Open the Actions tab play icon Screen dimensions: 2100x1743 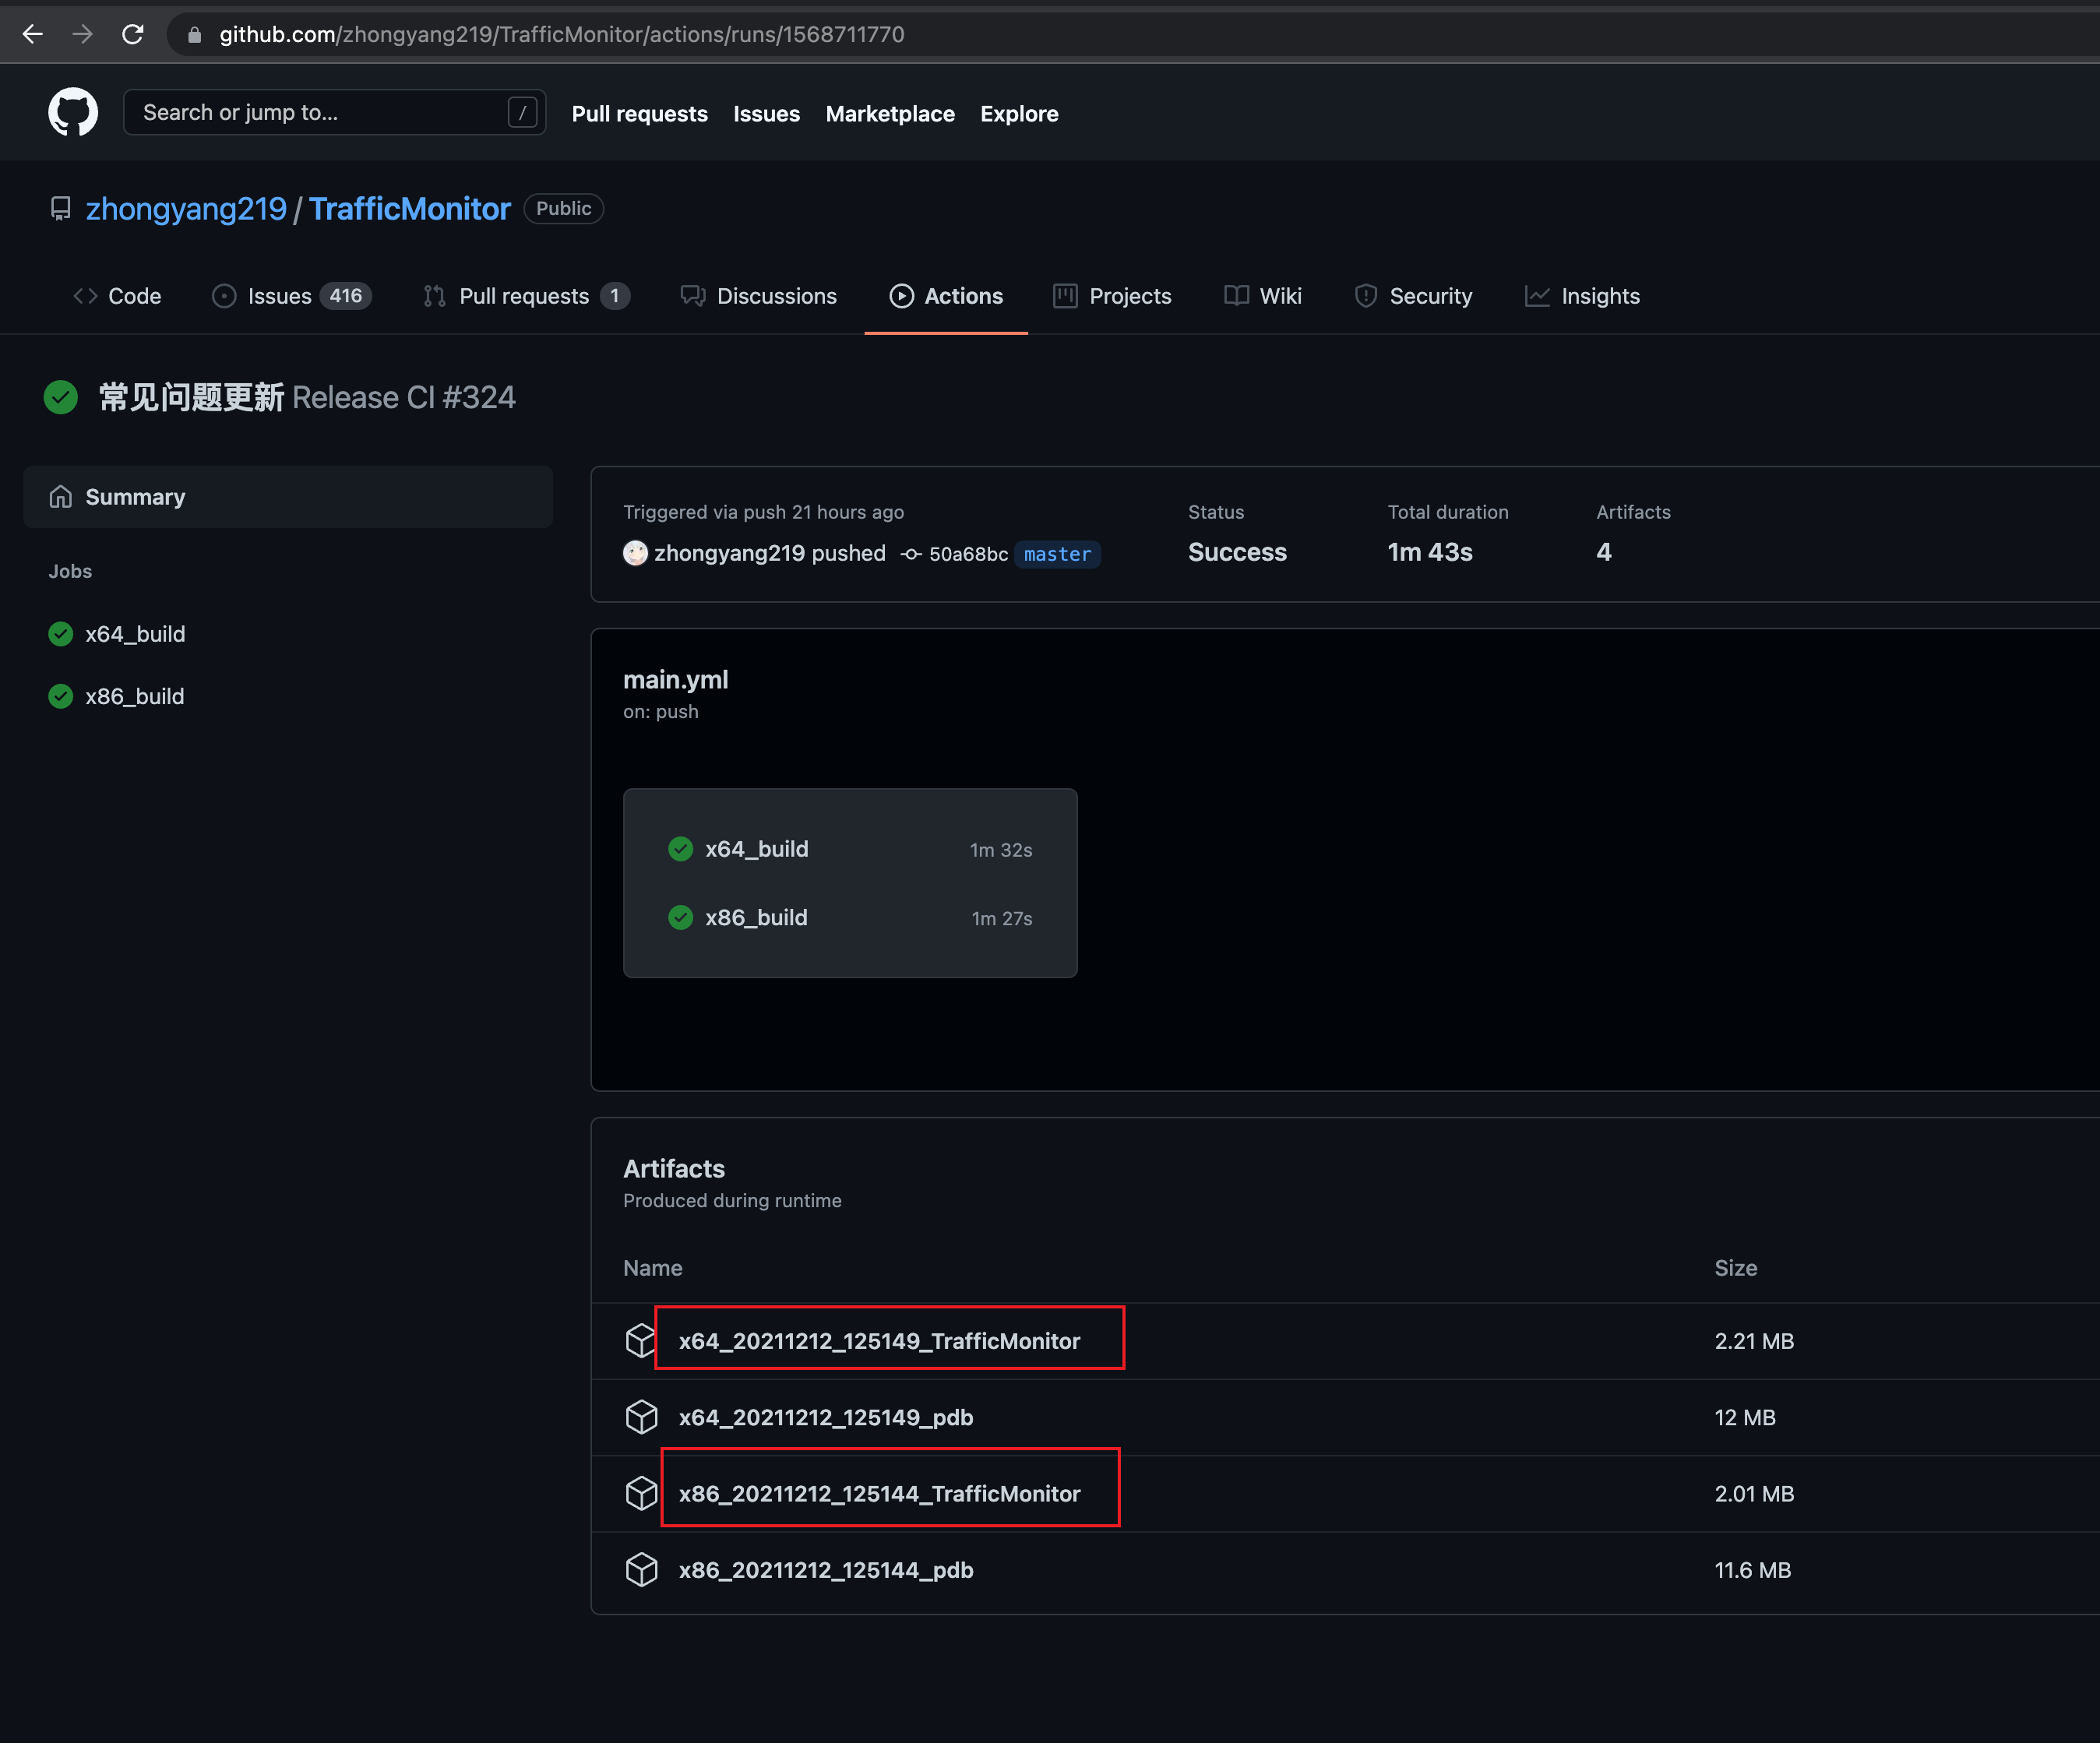[x=902, y=296]
